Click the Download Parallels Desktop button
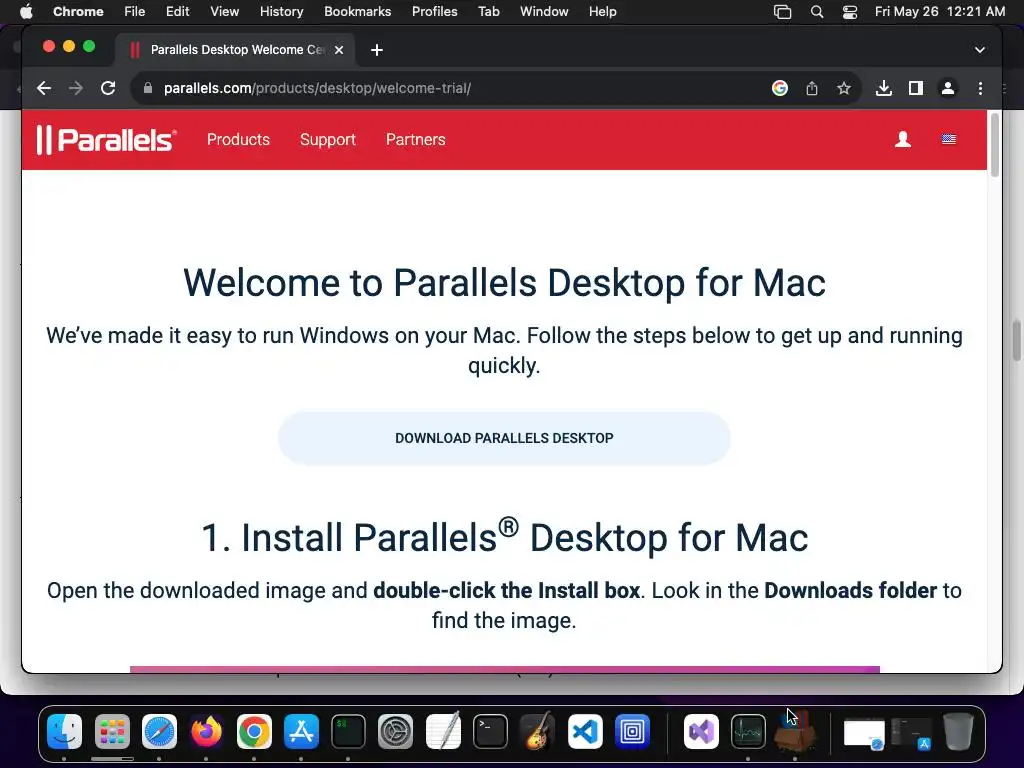The width and height of the screenshot is (1024, 768). (x=504, y=438)
